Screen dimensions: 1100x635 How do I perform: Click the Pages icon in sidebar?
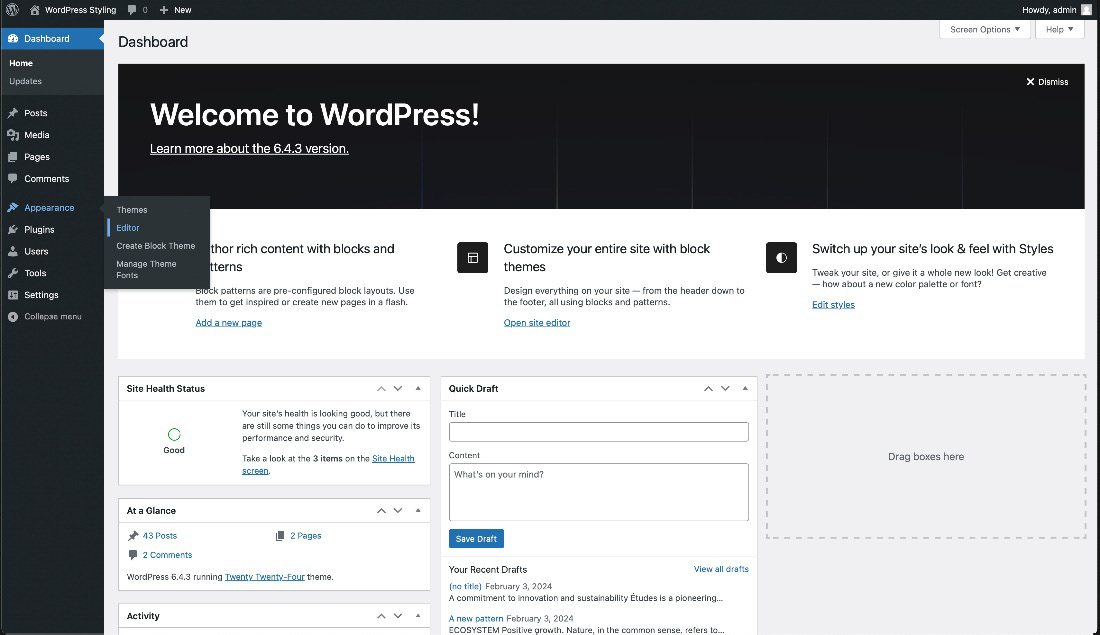13,156
